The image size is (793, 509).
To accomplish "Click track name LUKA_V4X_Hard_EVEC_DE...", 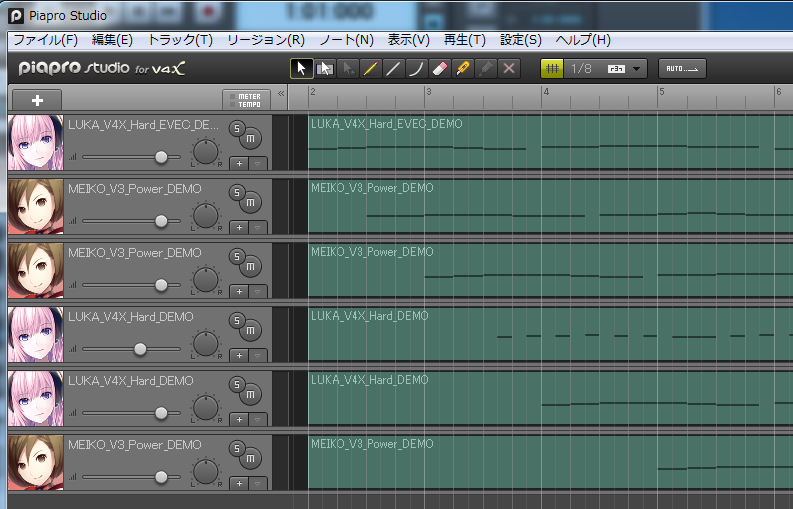I will (x=144, y=125).
